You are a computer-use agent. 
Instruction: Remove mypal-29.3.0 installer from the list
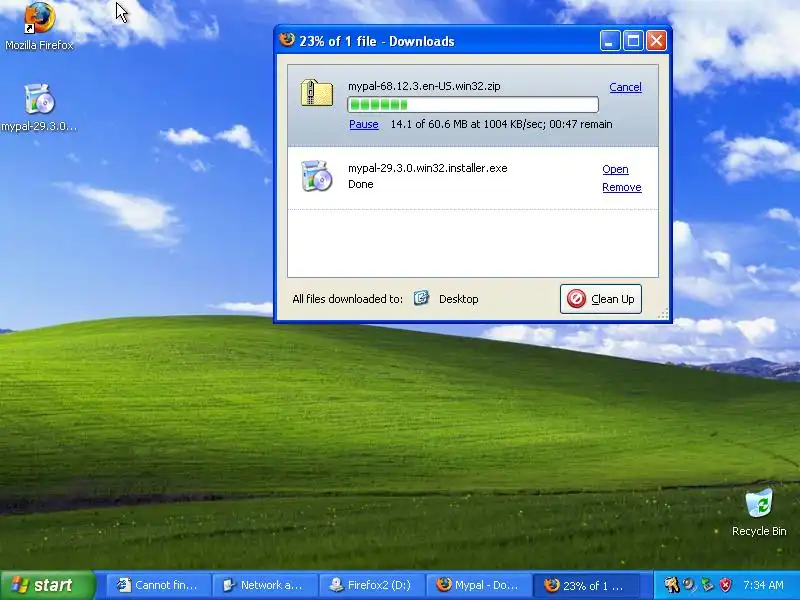(x=621, y=187)
